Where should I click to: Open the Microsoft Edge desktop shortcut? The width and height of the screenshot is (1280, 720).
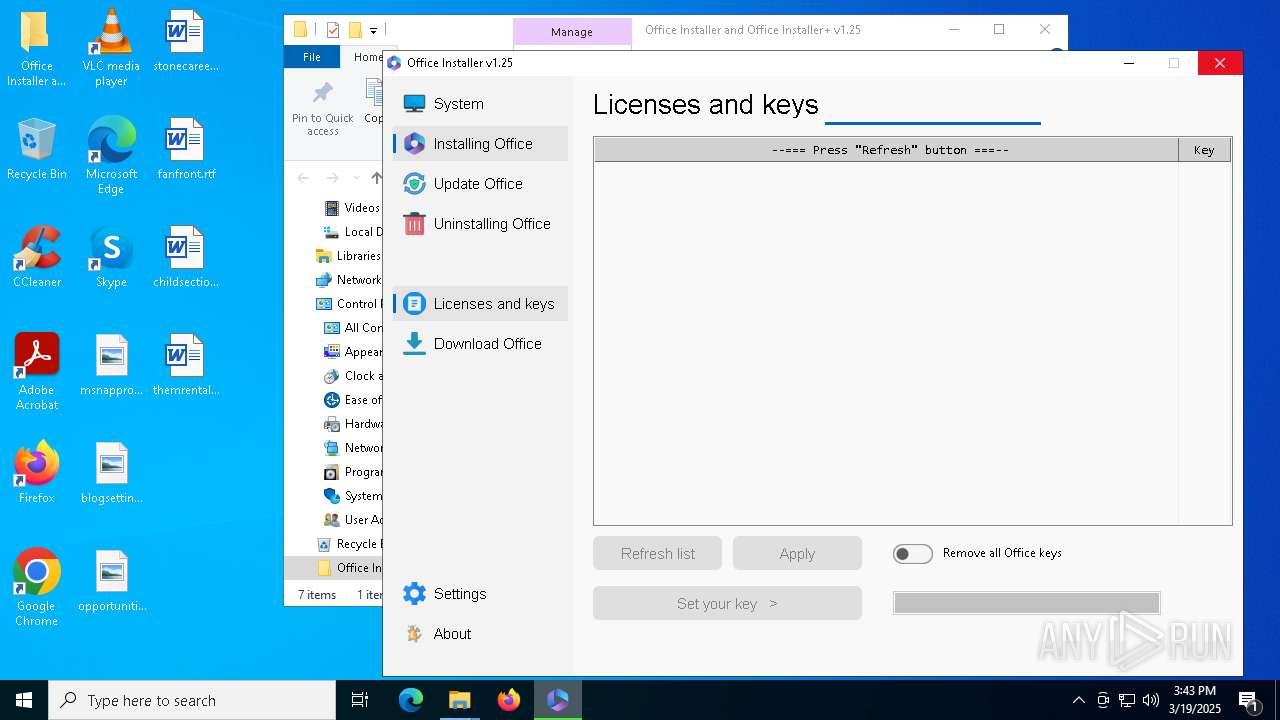111,156
